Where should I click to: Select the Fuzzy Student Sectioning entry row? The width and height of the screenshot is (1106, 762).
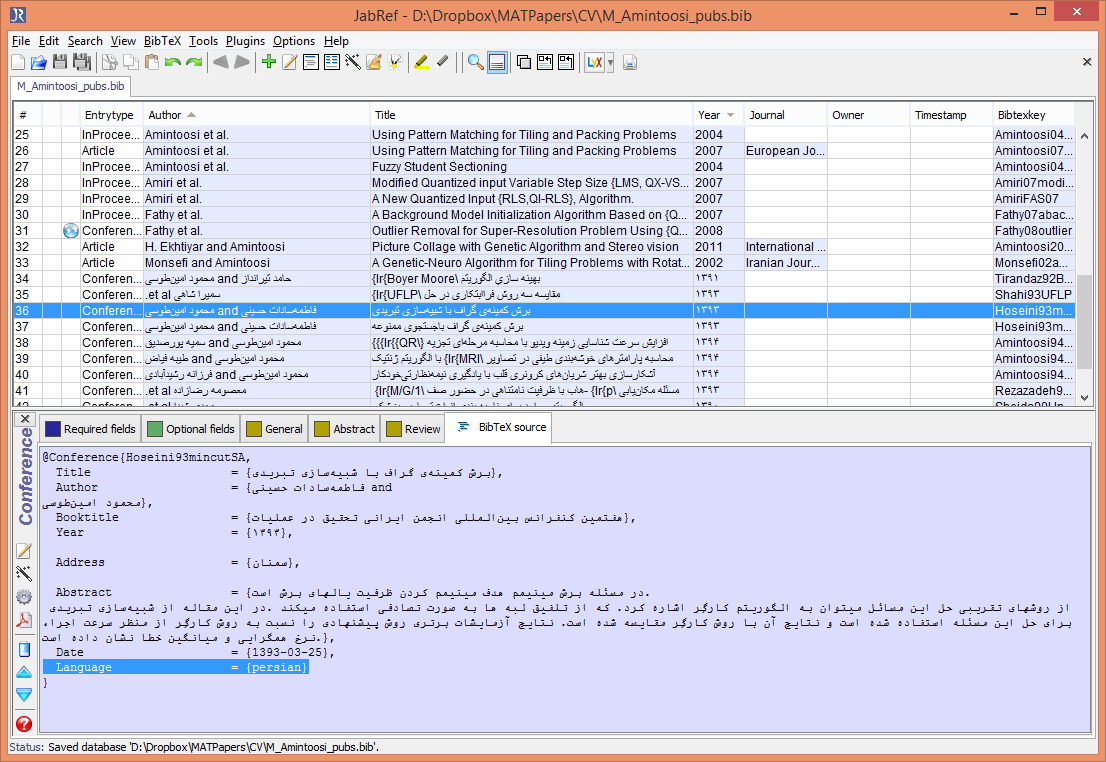[x=544, y=167]
